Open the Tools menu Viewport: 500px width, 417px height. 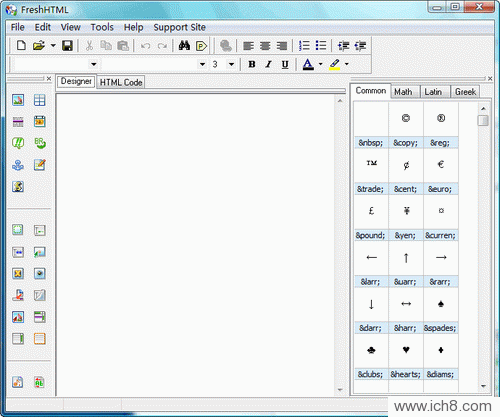click(102, 27)
